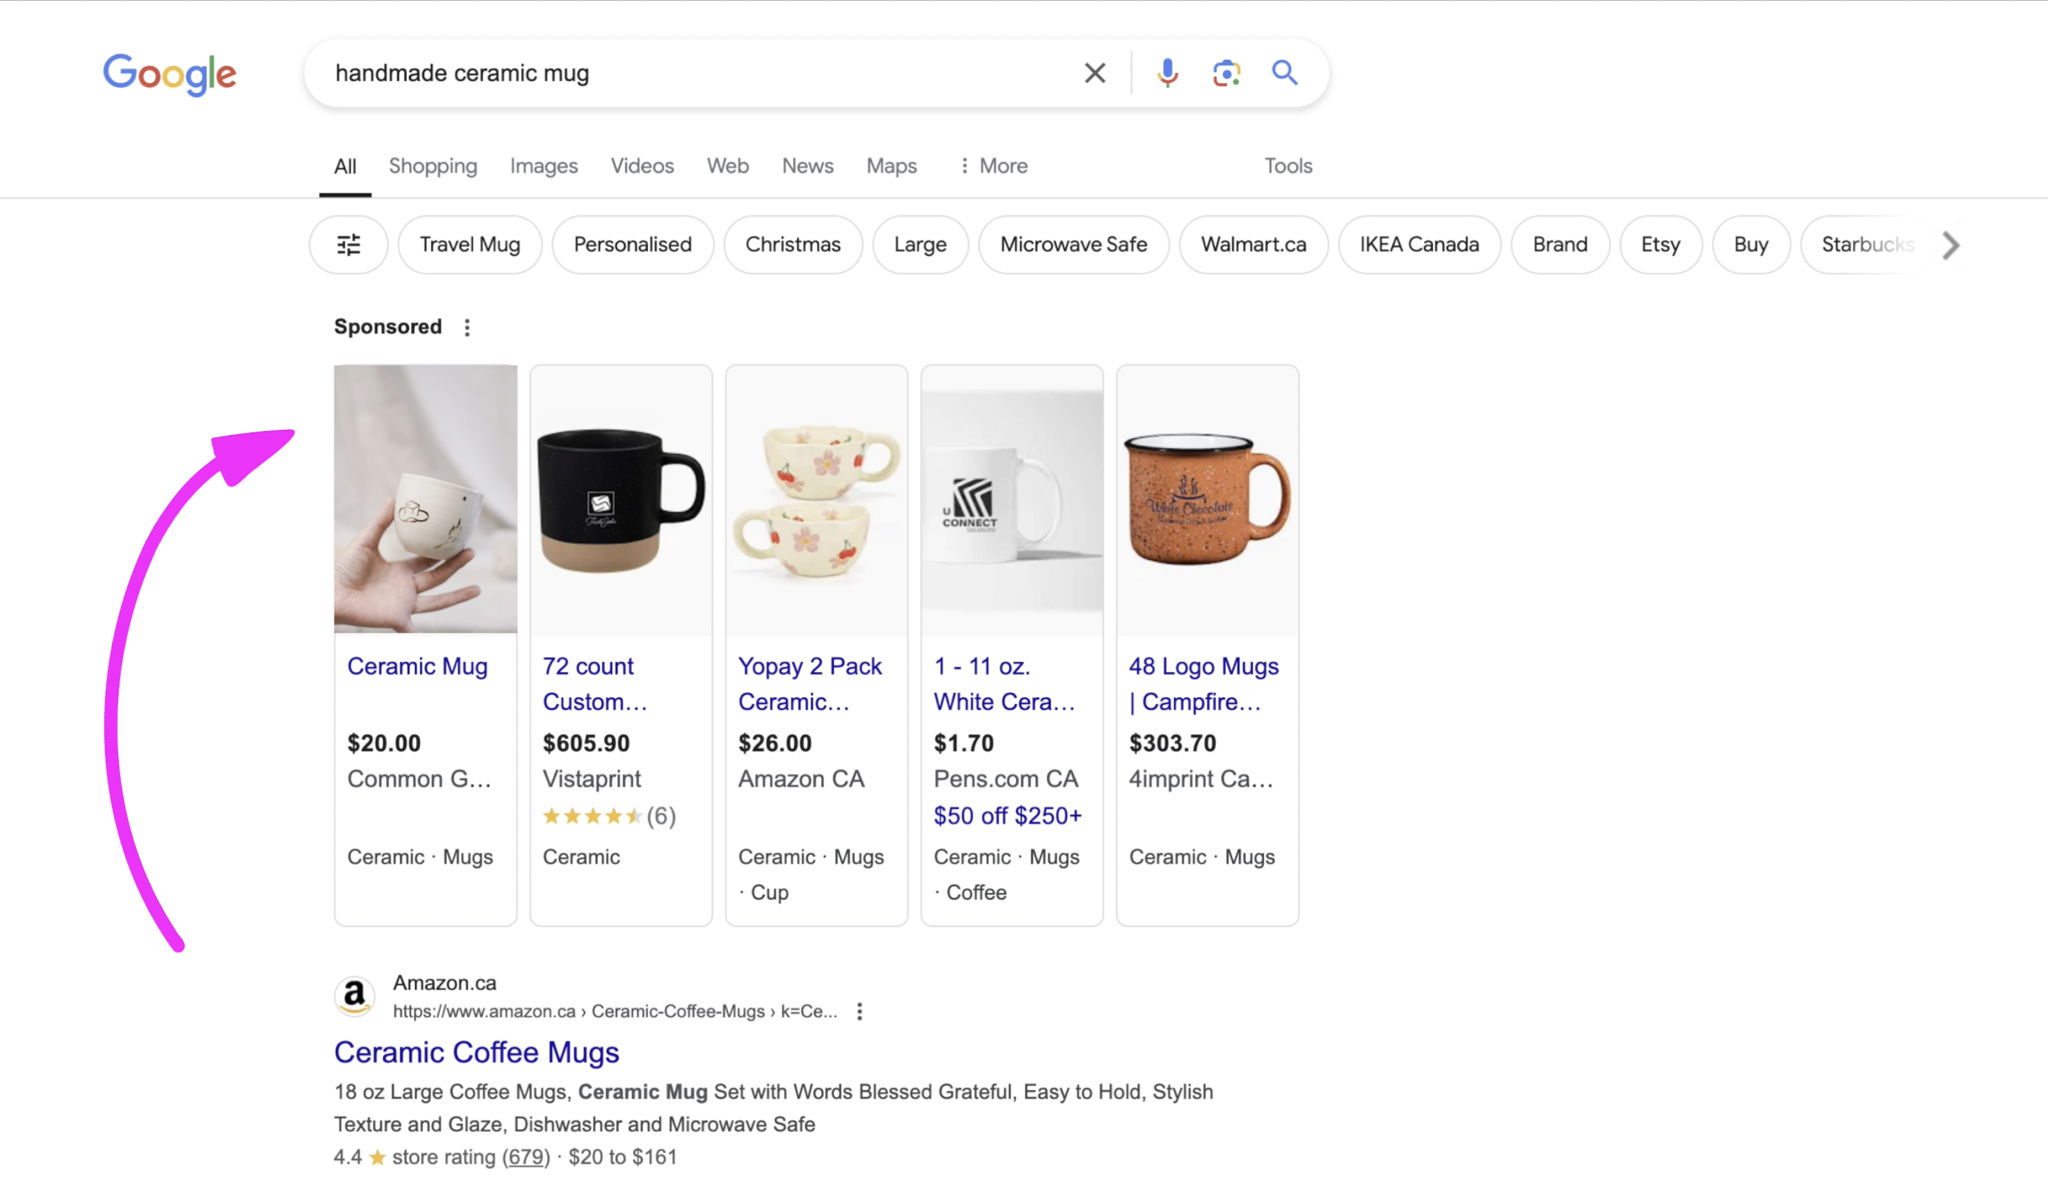
Task: Click the Amazon CA seller name
Action: pos(801,779)
